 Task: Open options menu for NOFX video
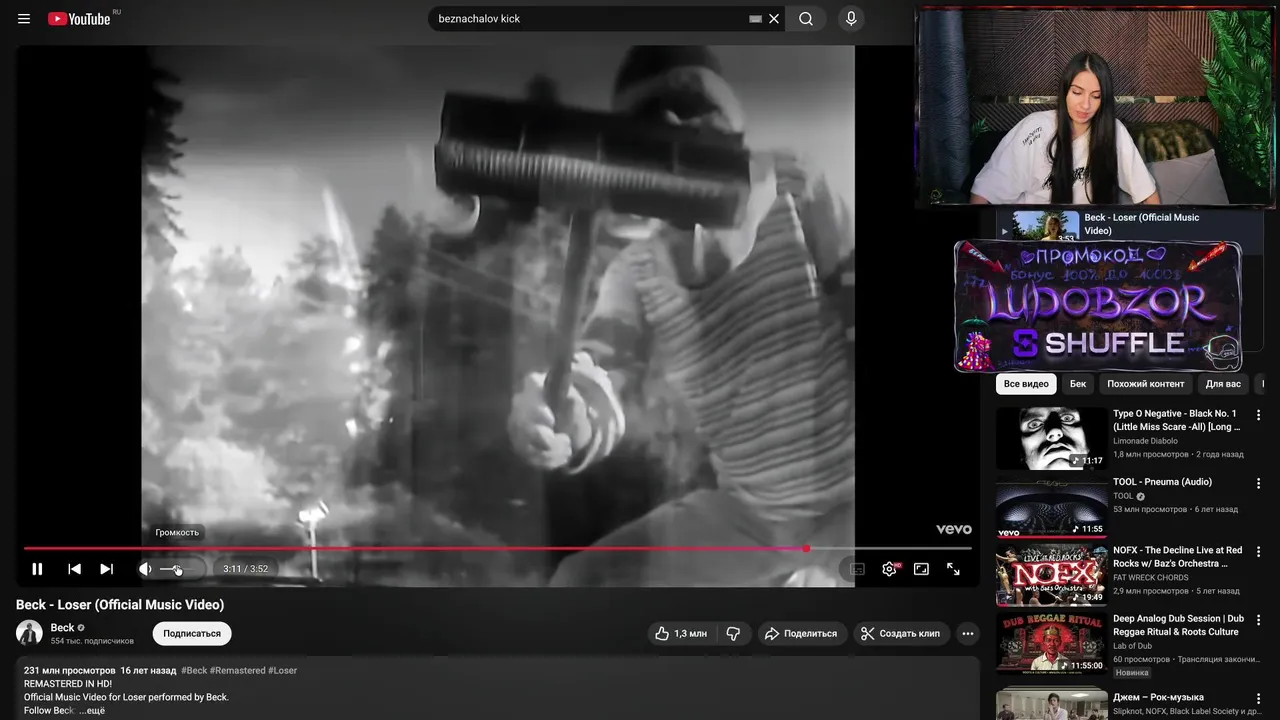tap(1259, 552)
